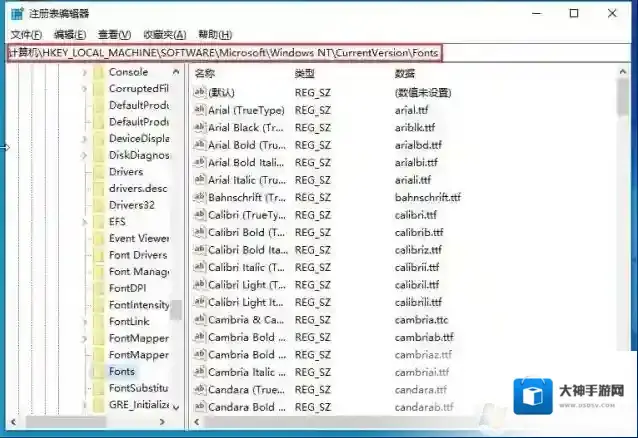Click the tree pane scroll left arrow
The height and width of the screenshot is (438, 638).
tap(13, 422)
